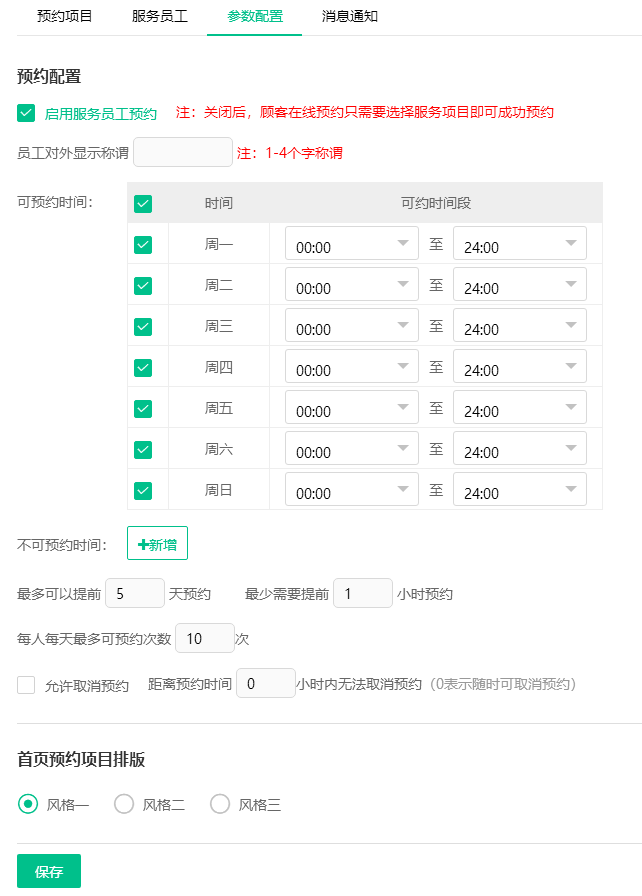Enable the 允许取消预约 checkbox
This screenshot has height=896, width=642.
tap(26, 685)
